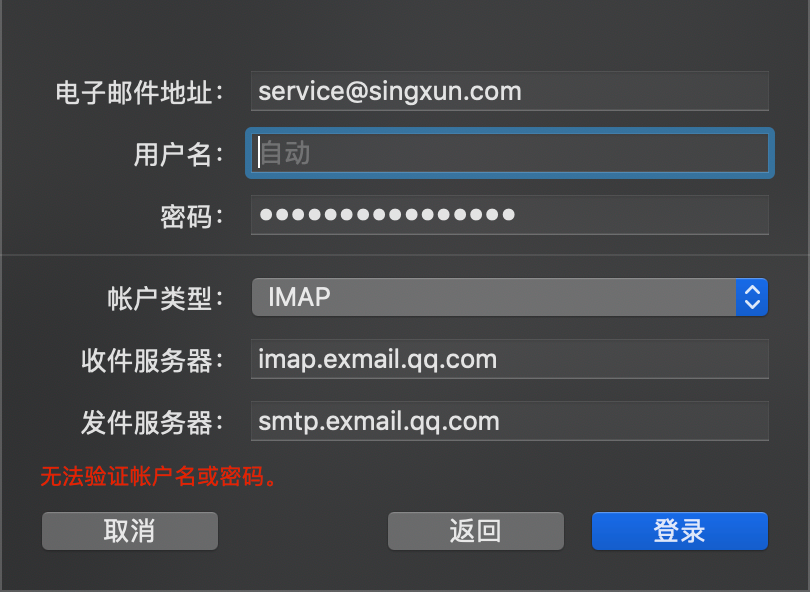This screenshot has width=810, height=592.
Task: Sign in with the blue 登录 button
Action: coord(680,531)
